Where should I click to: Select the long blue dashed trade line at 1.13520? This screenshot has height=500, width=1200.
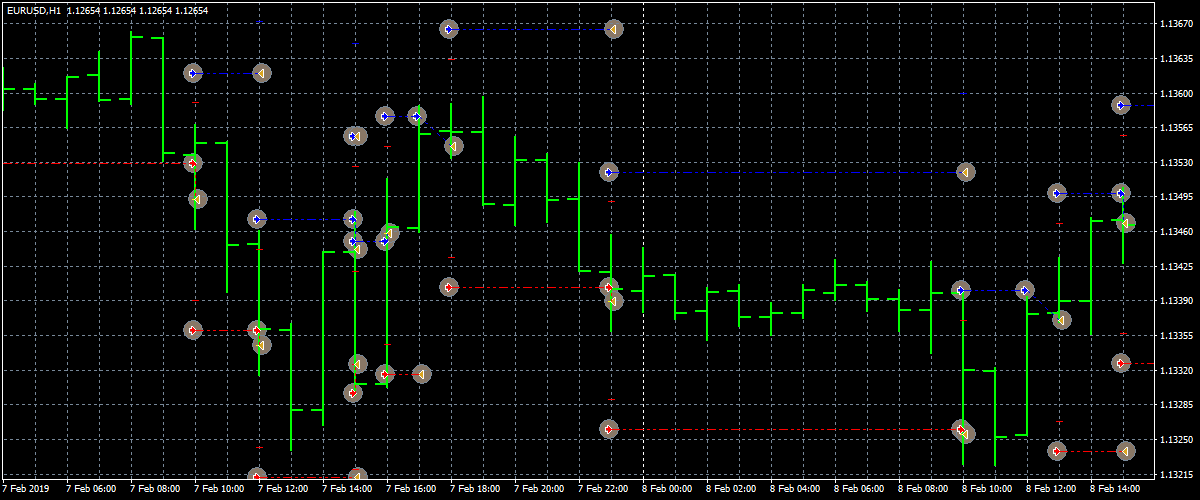click(787, 172)
